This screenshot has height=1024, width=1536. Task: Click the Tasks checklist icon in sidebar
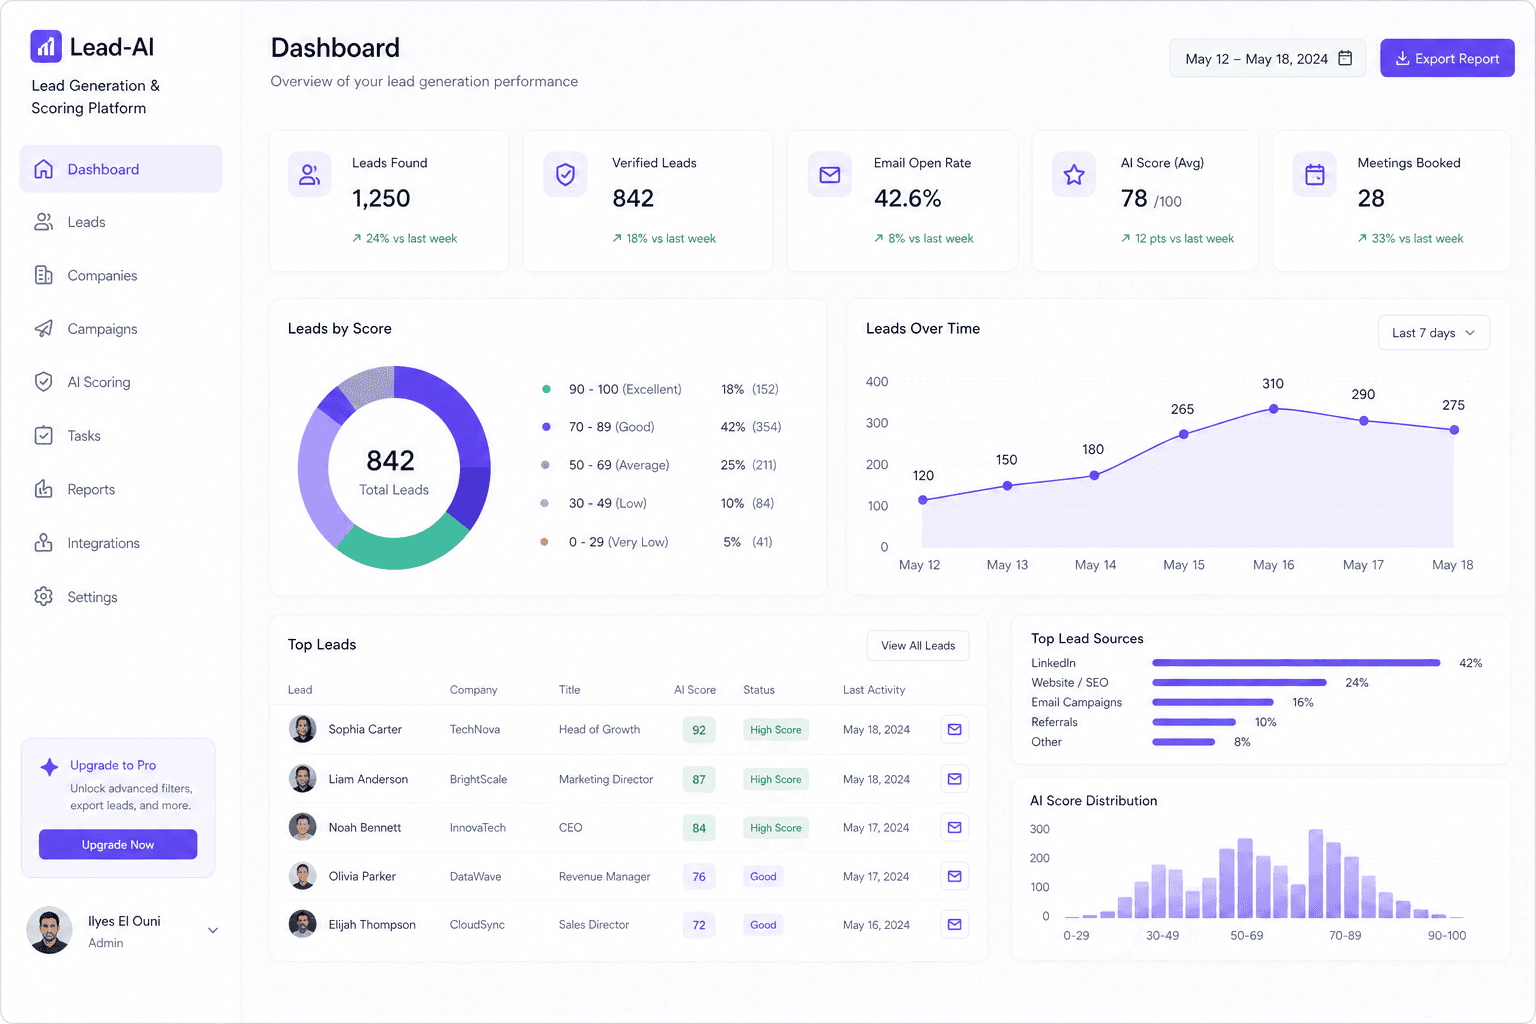coord(43,436)
